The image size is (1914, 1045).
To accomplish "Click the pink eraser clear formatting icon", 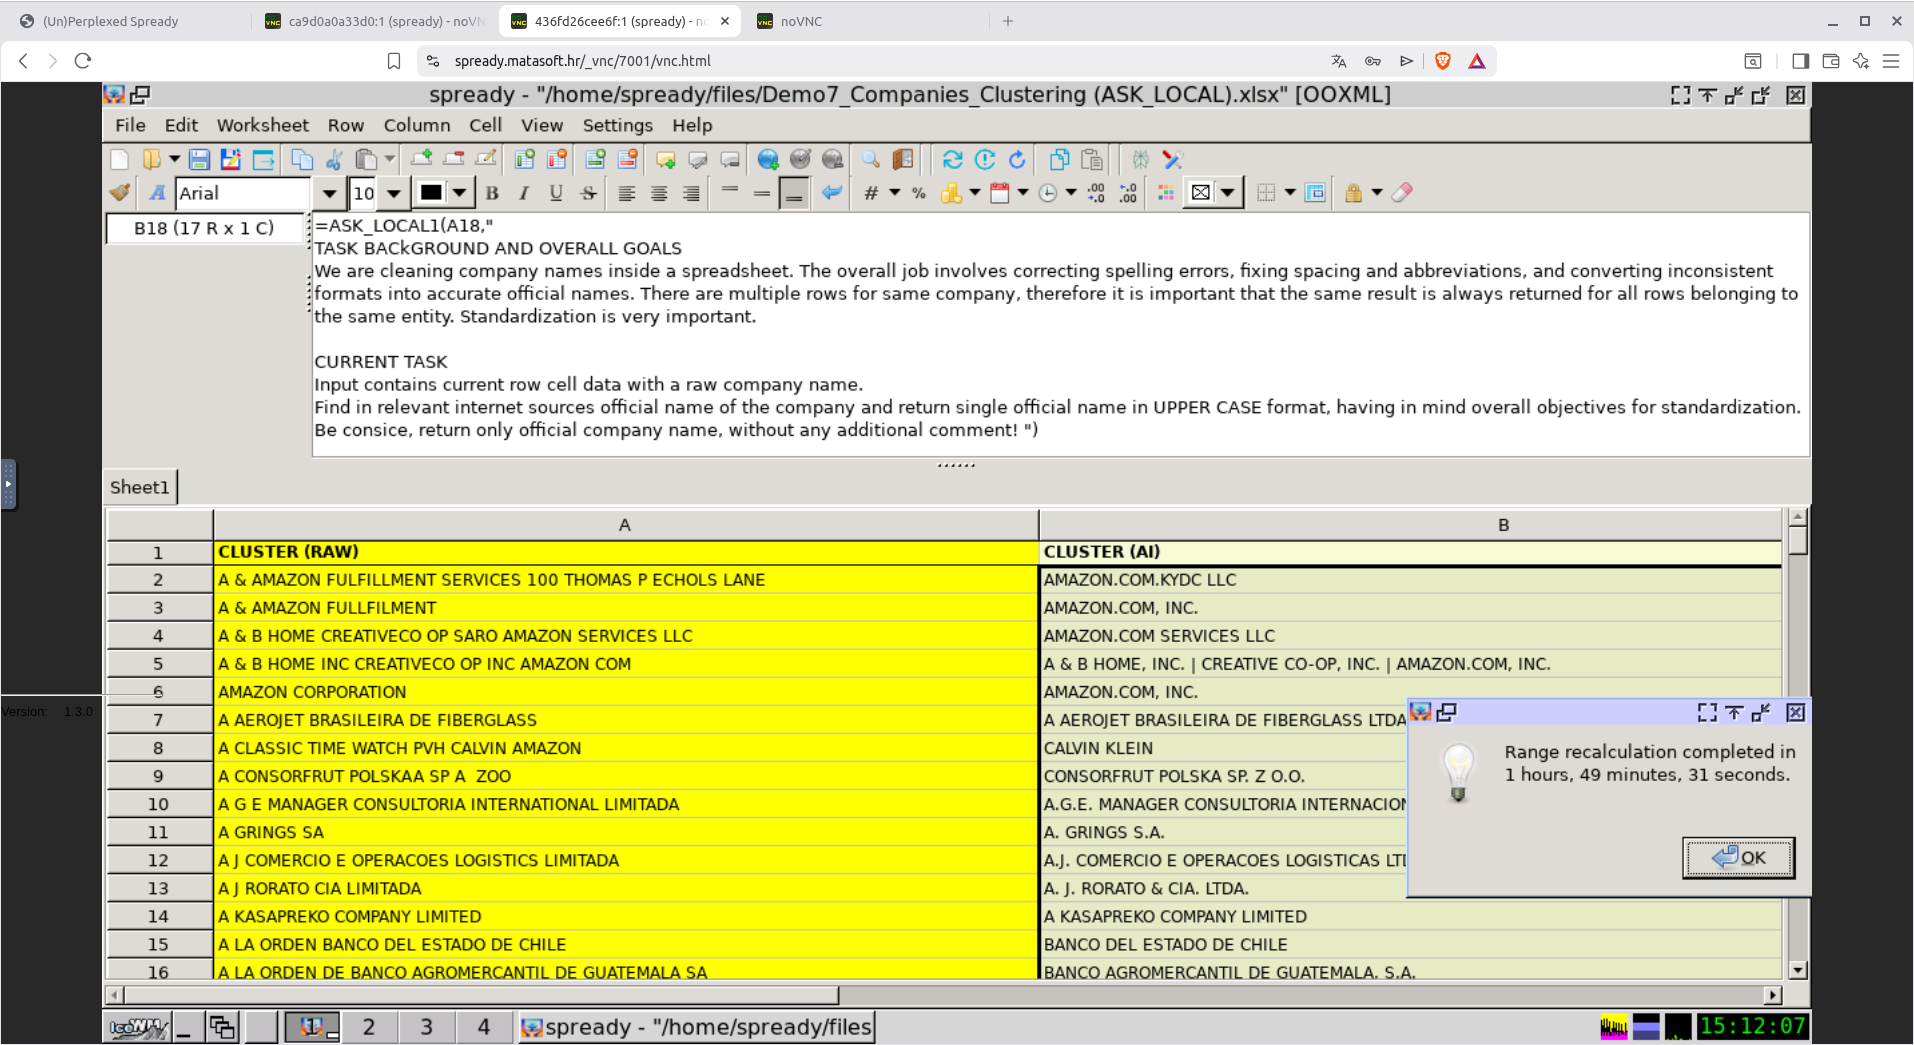I will pos(1402,193).
